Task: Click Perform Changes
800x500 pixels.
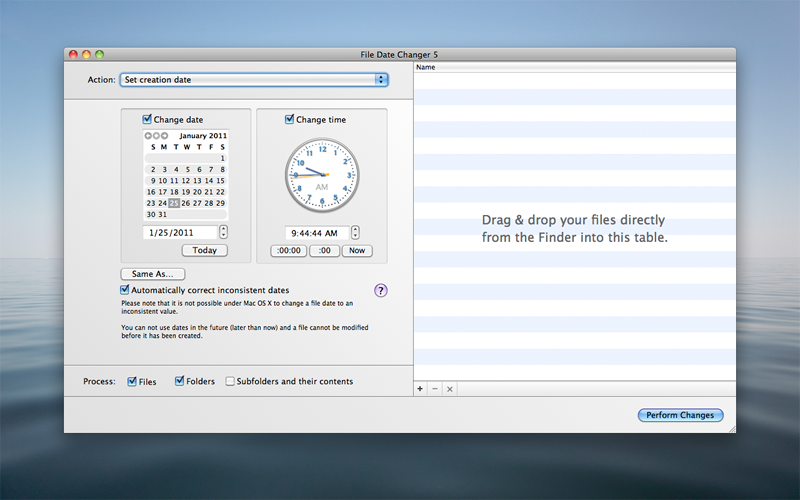Action: point(680,415)
